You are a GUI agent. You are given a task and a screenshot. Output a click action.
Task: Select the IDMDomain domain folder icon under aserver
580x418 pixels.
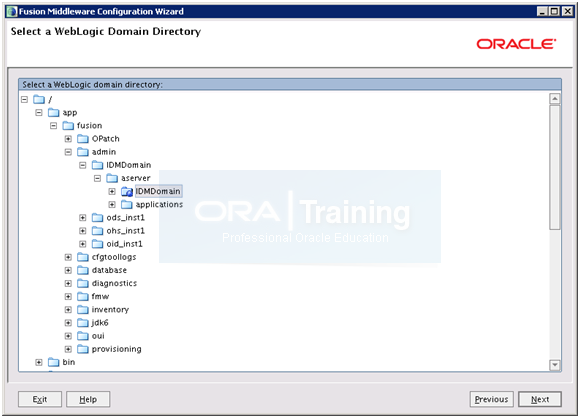point(127,192)
